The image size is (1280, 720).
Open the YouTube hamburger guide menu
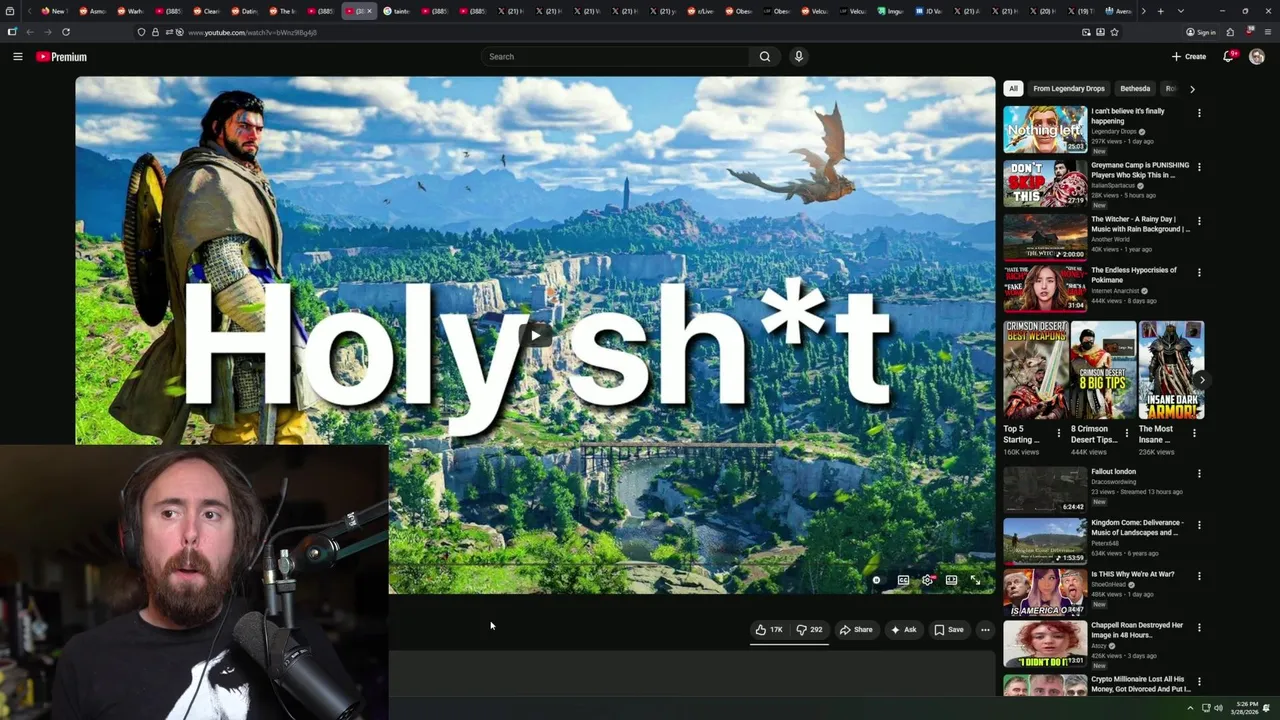tap(17, 57)
